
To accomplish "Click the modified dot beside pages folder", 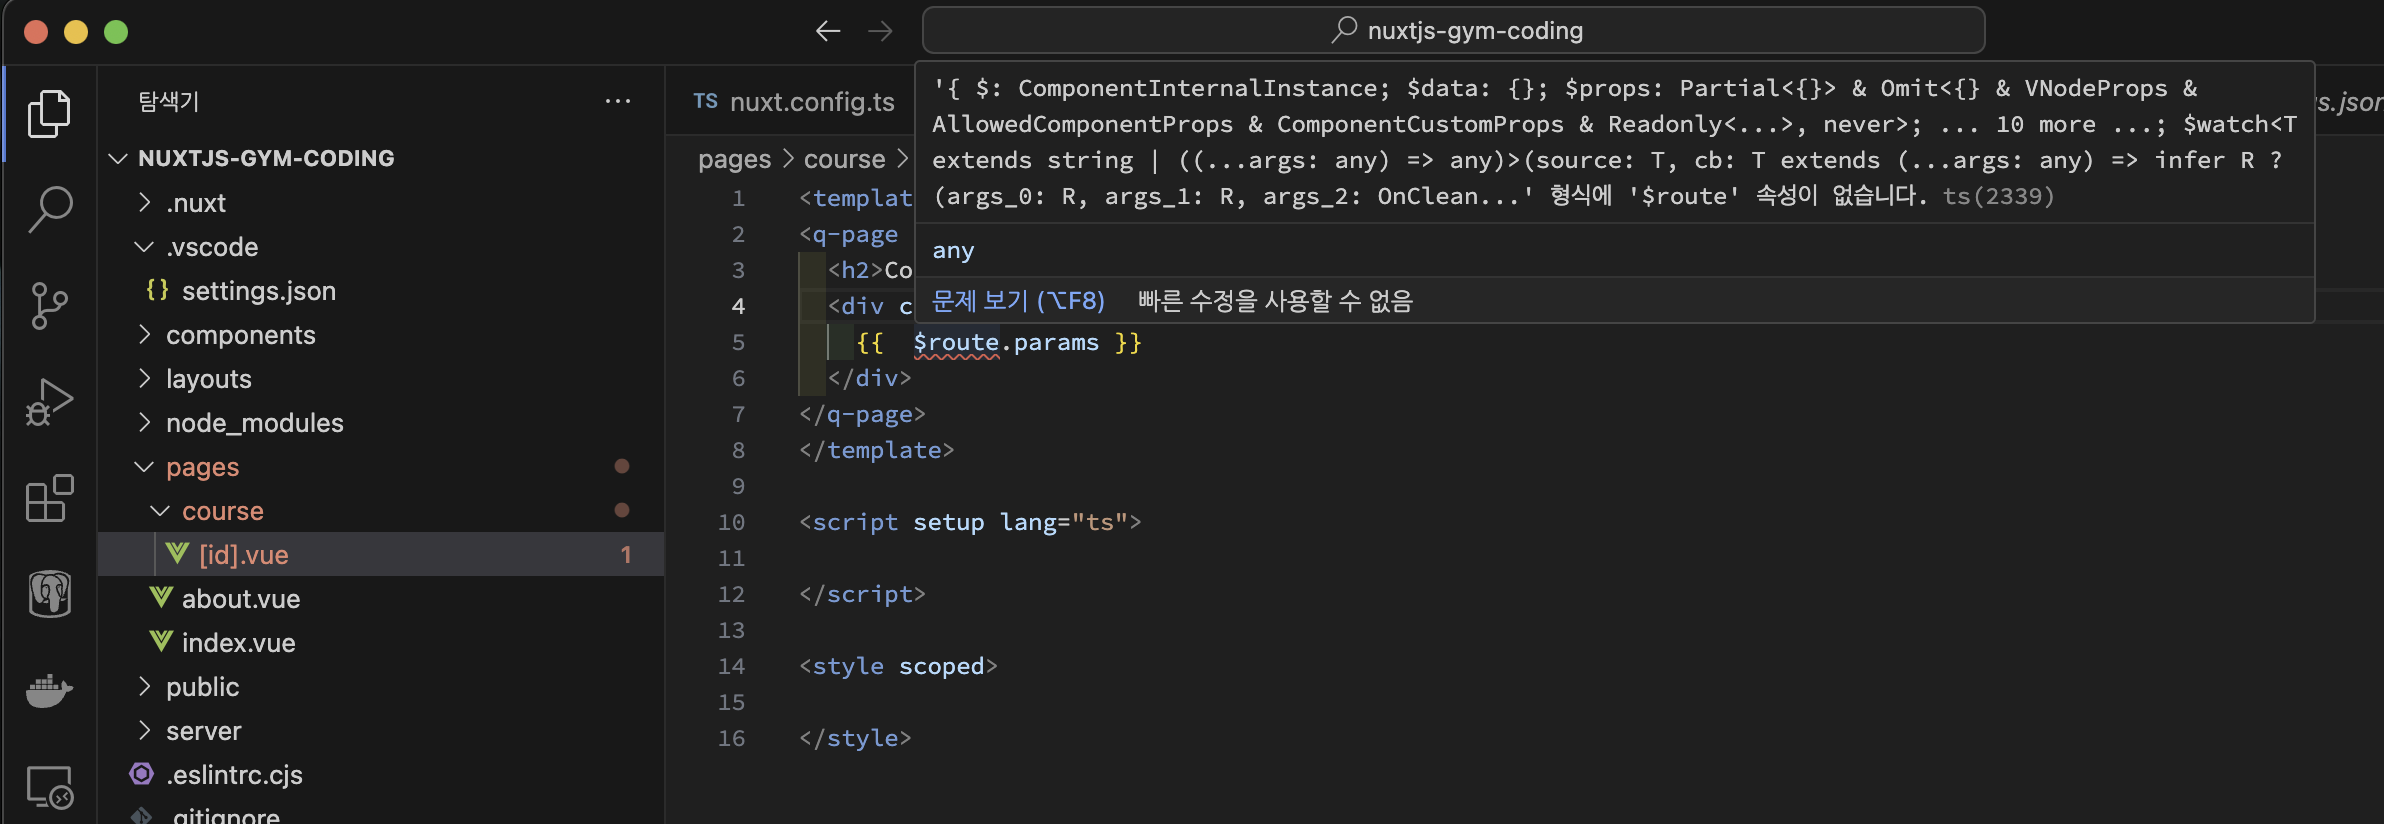I will pos(622,466).
